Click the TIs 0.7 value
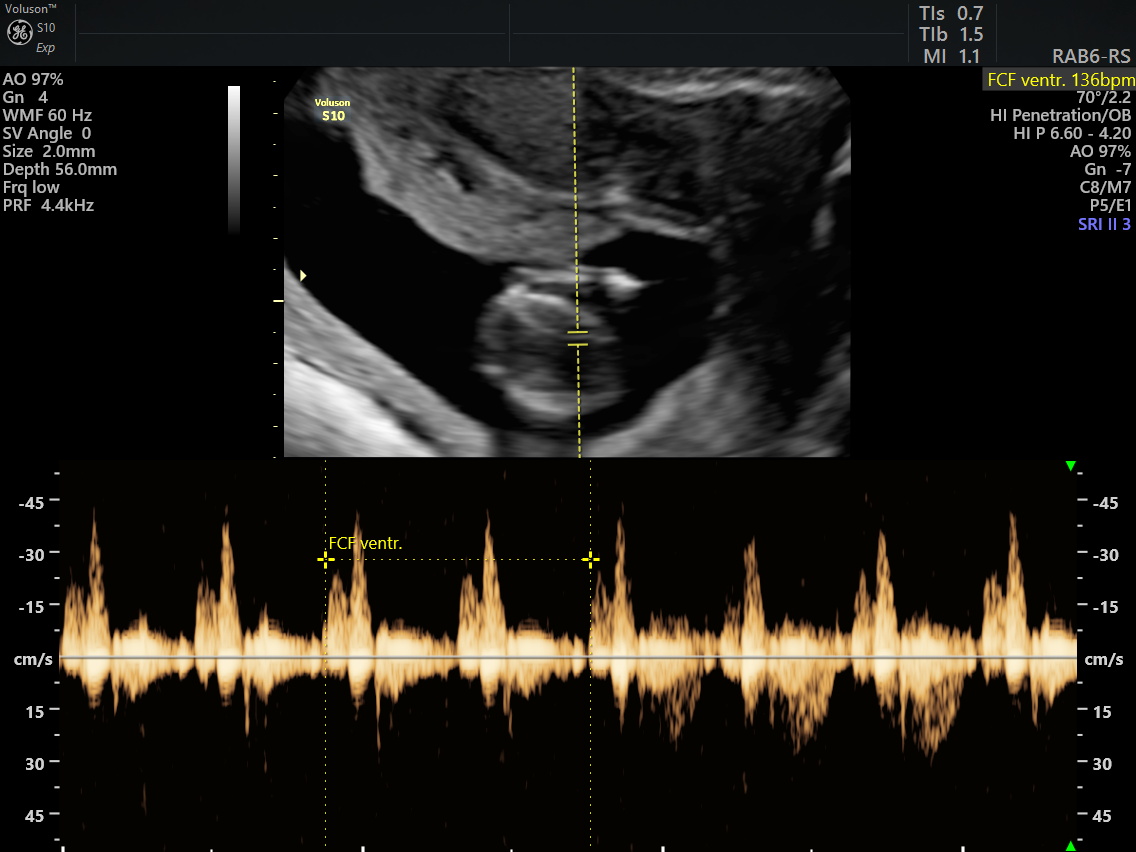 [951, 14]
